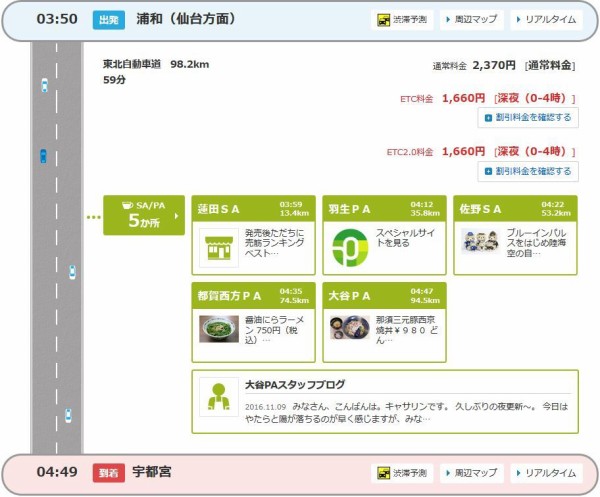The image size is (600, 497).
Task: Click the 大谷PA meal photo
Action: click(x=350, y=328)
